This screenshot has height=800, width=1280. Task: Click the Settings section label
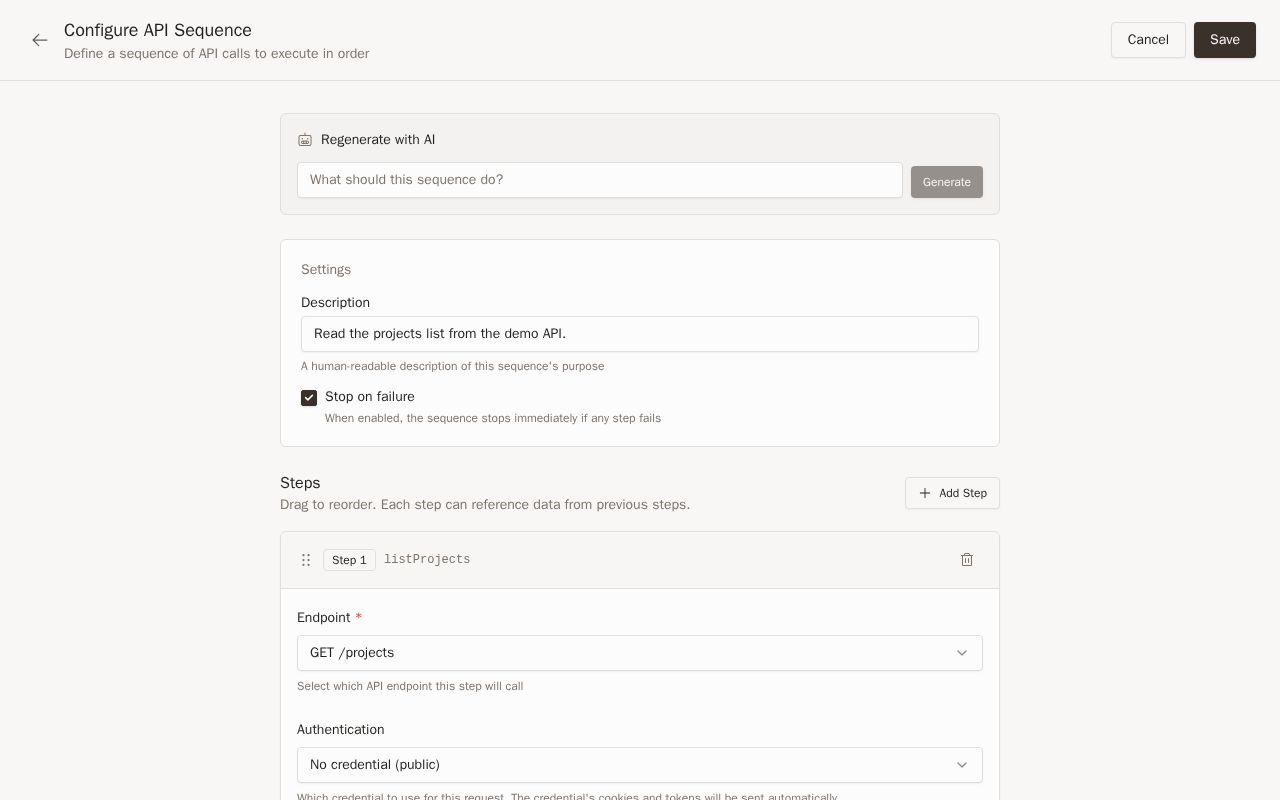point(326,270)
